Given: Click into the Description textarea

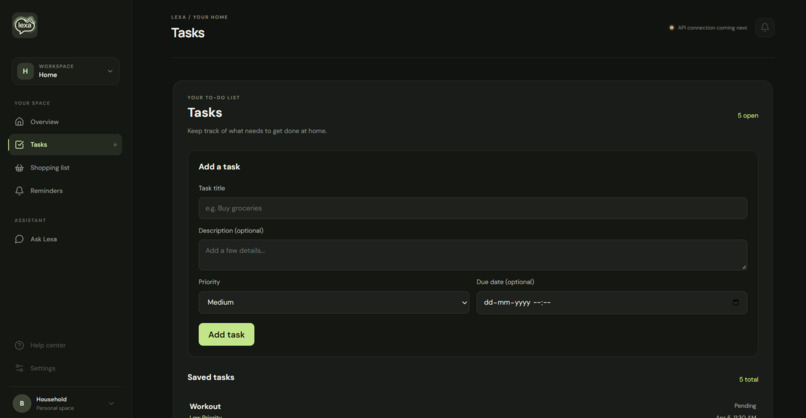Looking at the screenshot, I should [x=473, y=255].
